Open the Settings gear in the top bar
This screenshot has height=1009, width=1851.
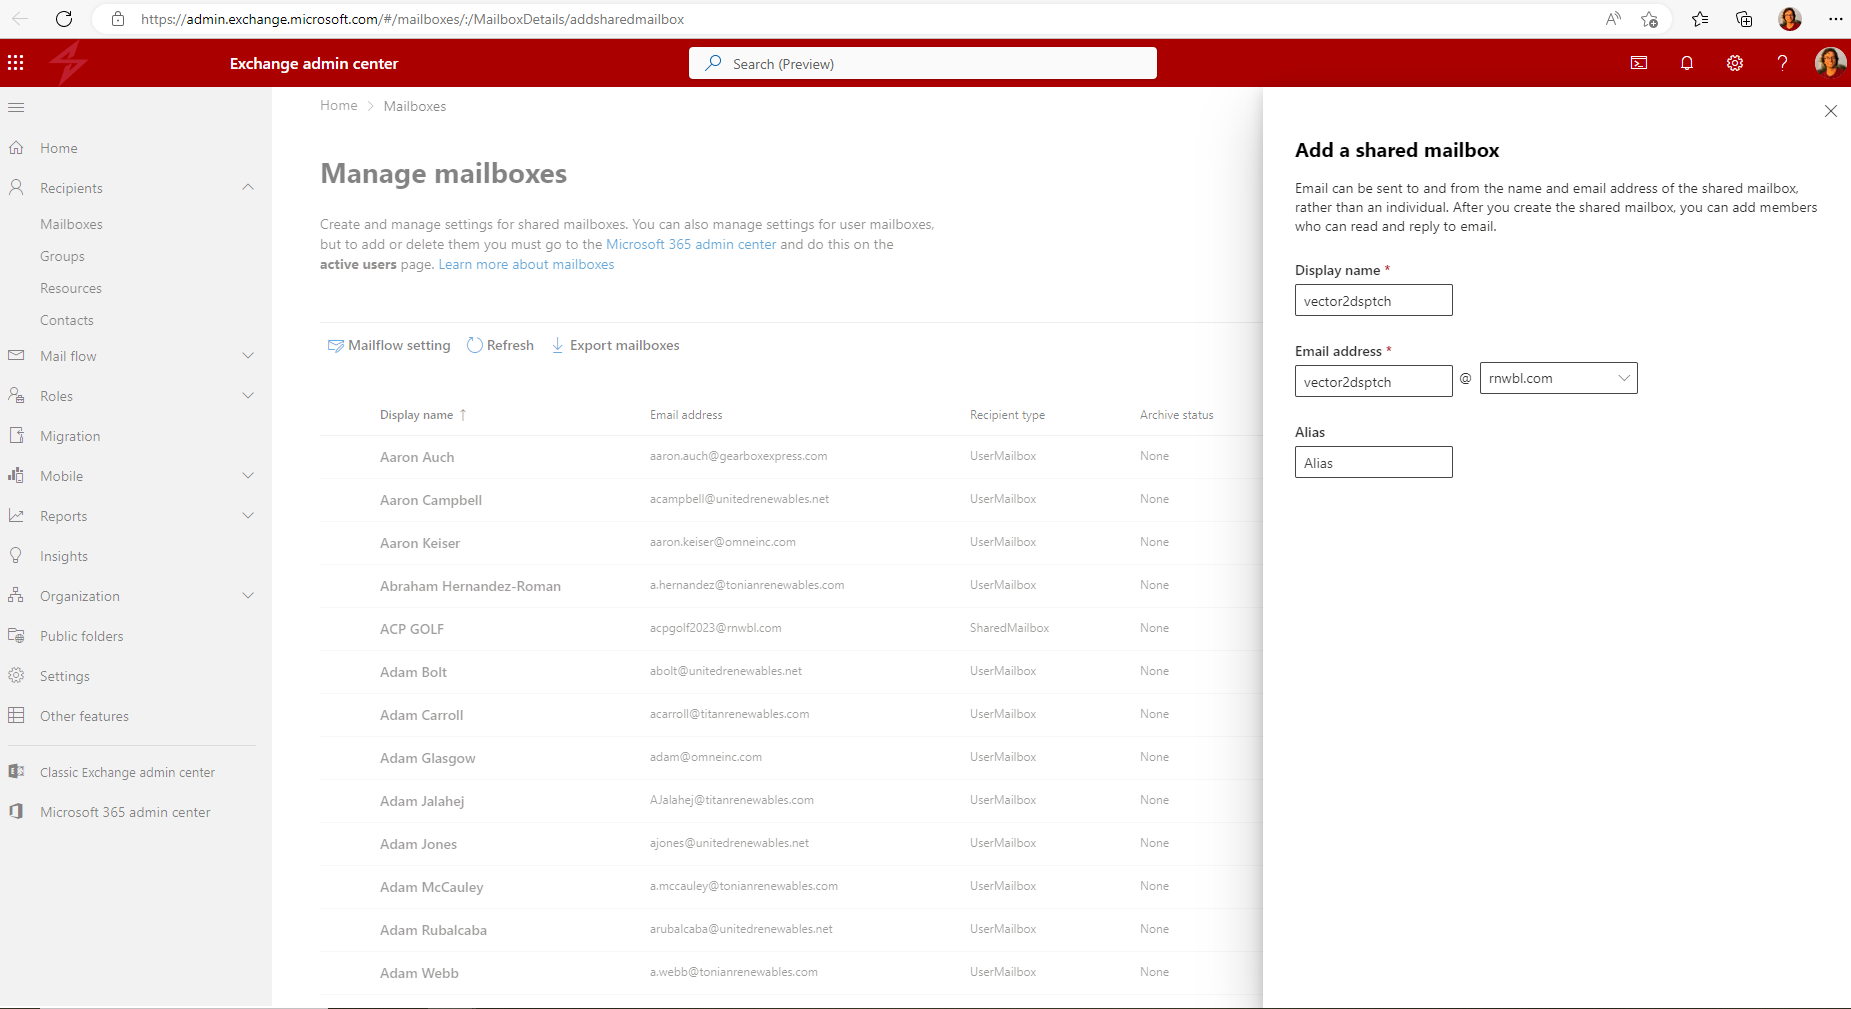1735,62
